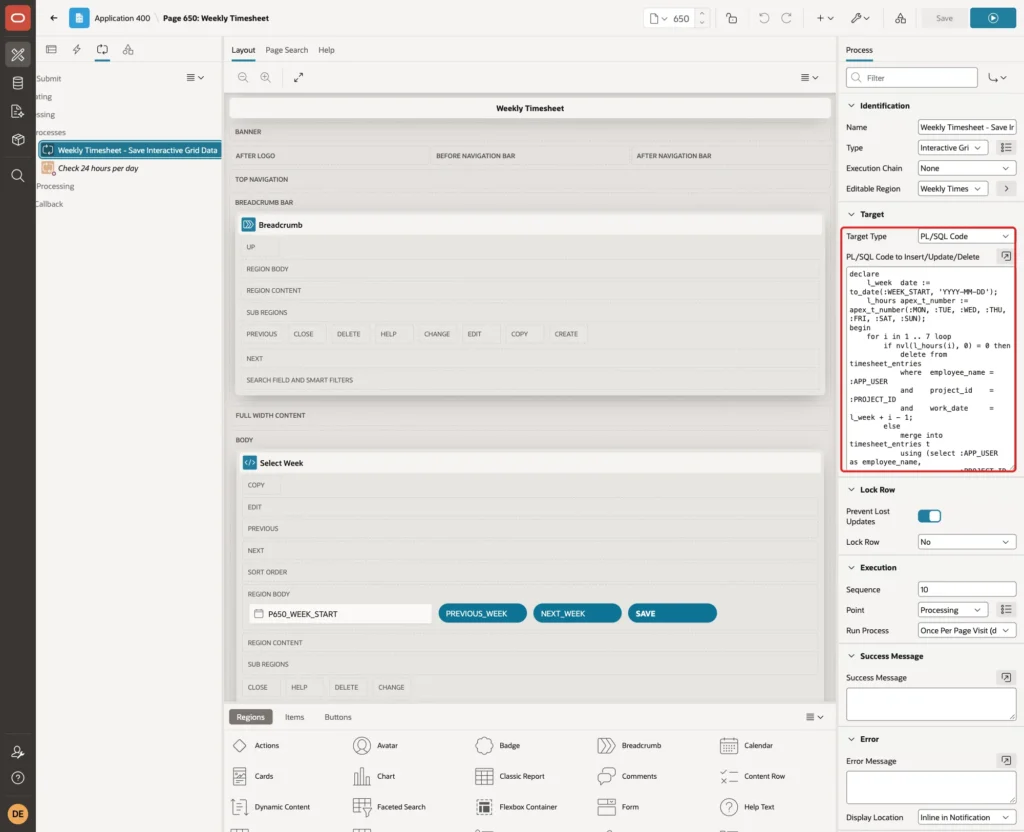Go to Editable Region arrow button
This screenshot has width=1024, height=832.
[1006, 189]
